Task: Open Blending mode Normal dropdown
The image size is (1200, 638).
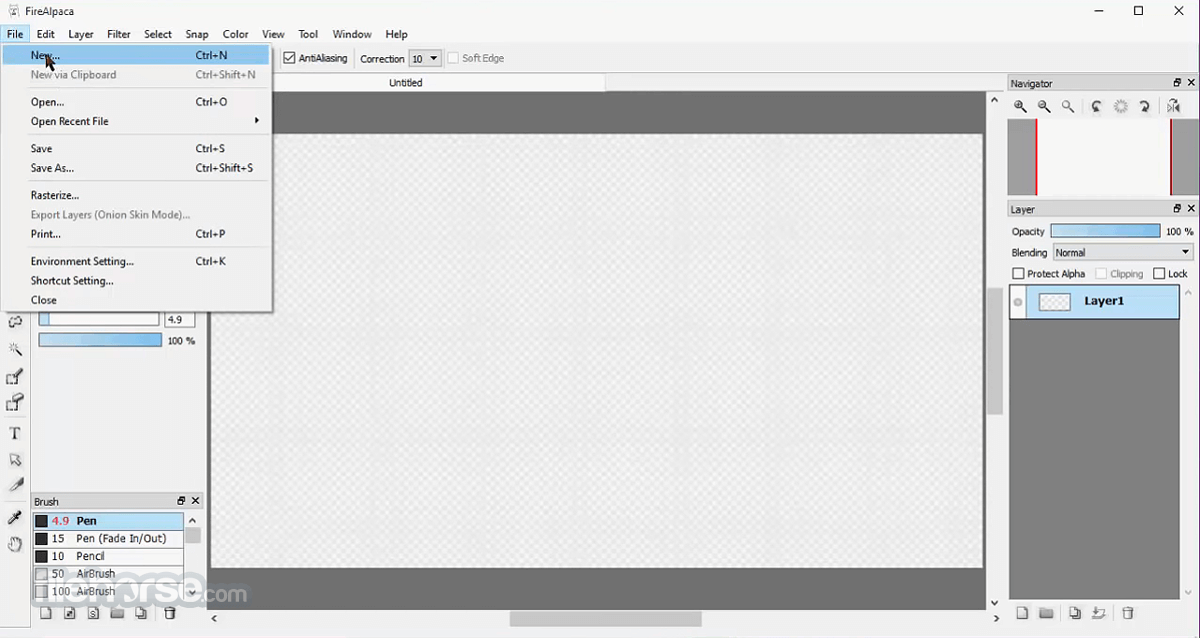Action: [1123, 253]
